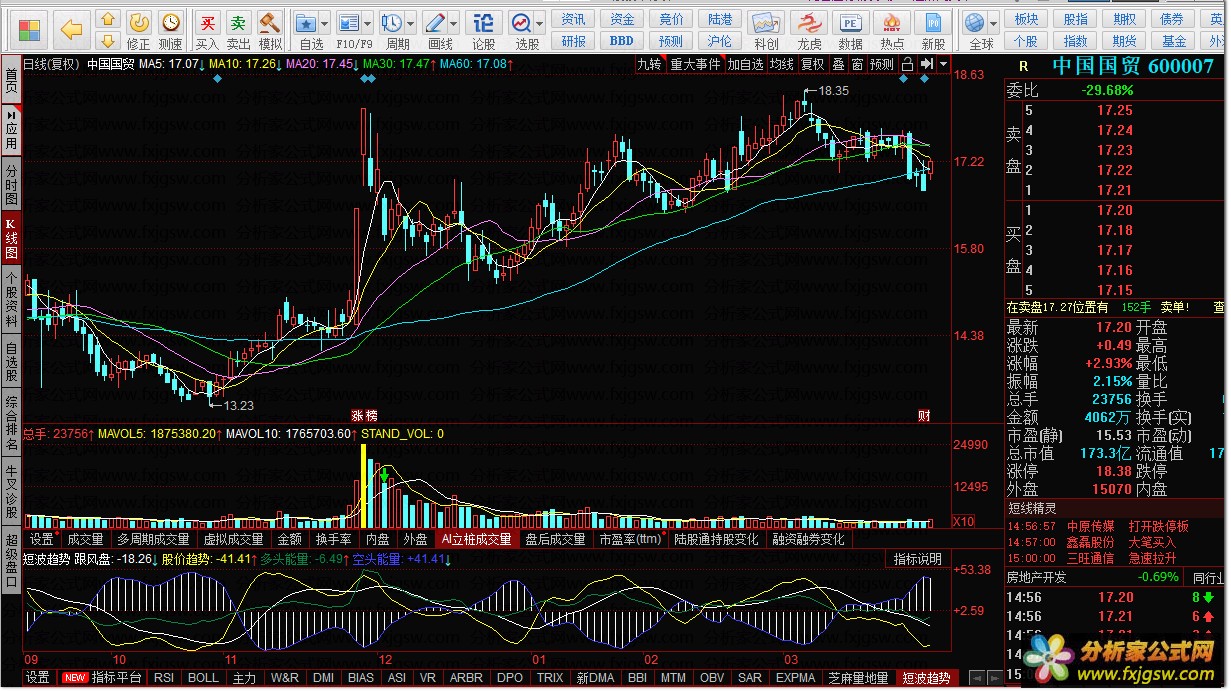Open 指标说明 indicator description
This screenshot has width=1231, height=691.
click(918, 559)
